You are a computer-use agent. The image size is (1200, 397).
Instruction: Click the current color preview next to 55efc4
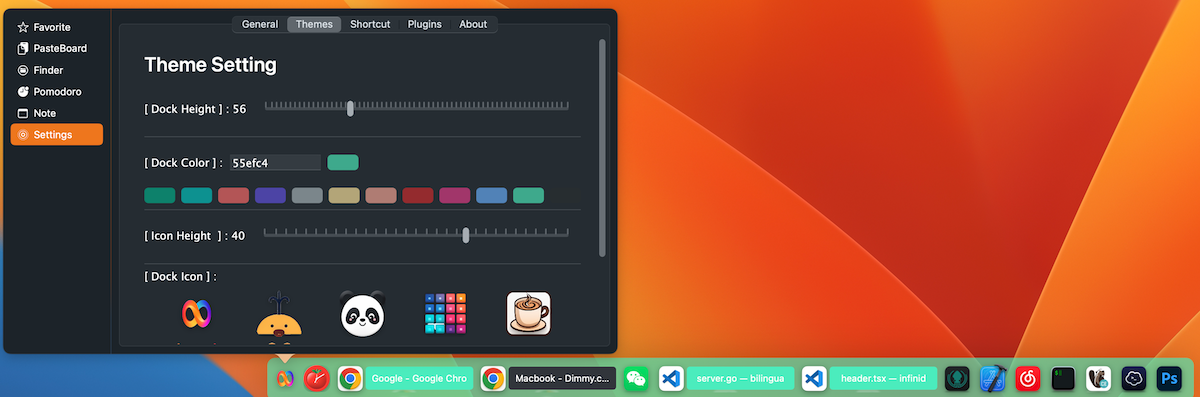click(343, 162)
